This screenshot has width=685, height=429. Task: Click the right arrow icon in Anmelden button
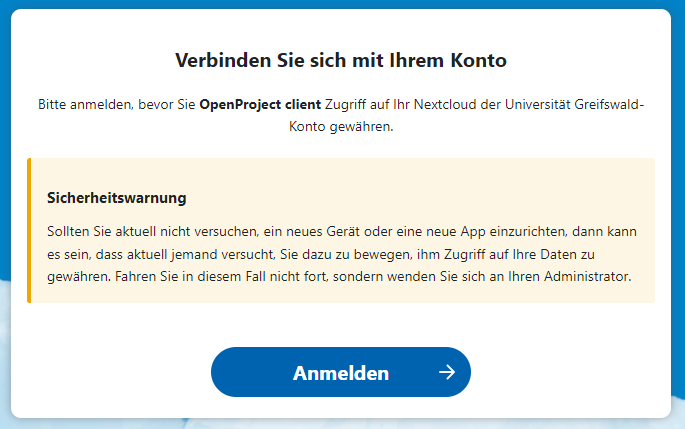pyautogui.click(x=446, y=373)
